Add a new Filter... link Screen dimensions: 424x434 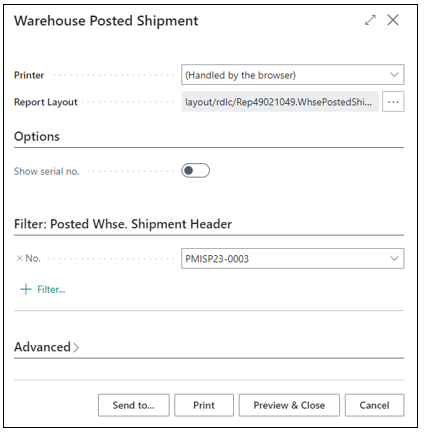[x=51, y=289]
